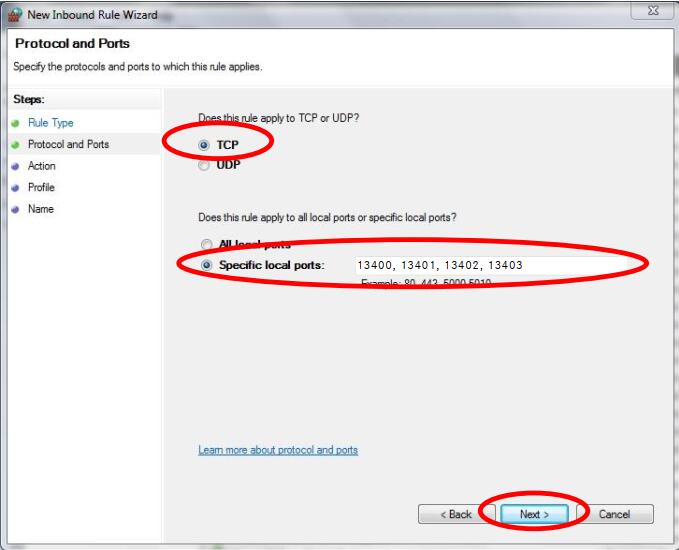This screenshot has width=679, height=550.
Task: Click the firewall wizard icon in title bar
Action: point(15,14)
